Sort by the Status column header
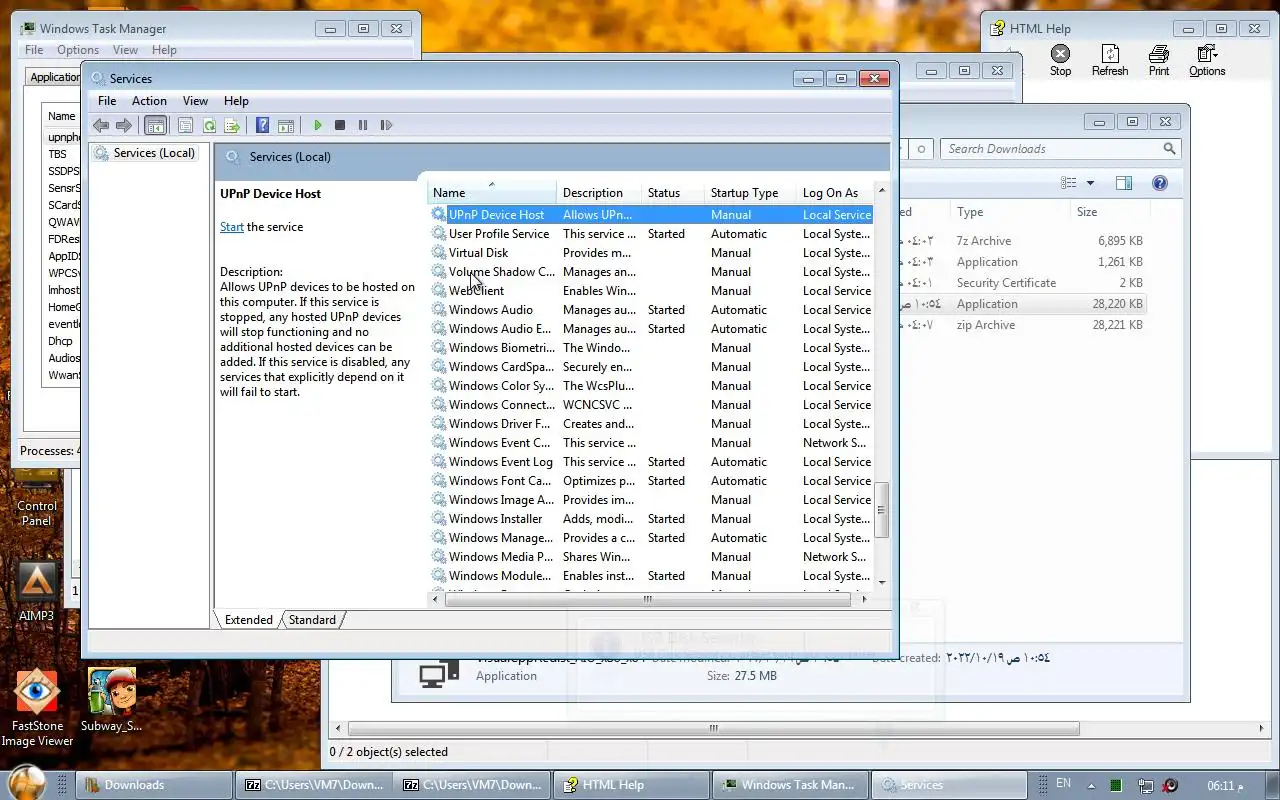 point(673,193)
